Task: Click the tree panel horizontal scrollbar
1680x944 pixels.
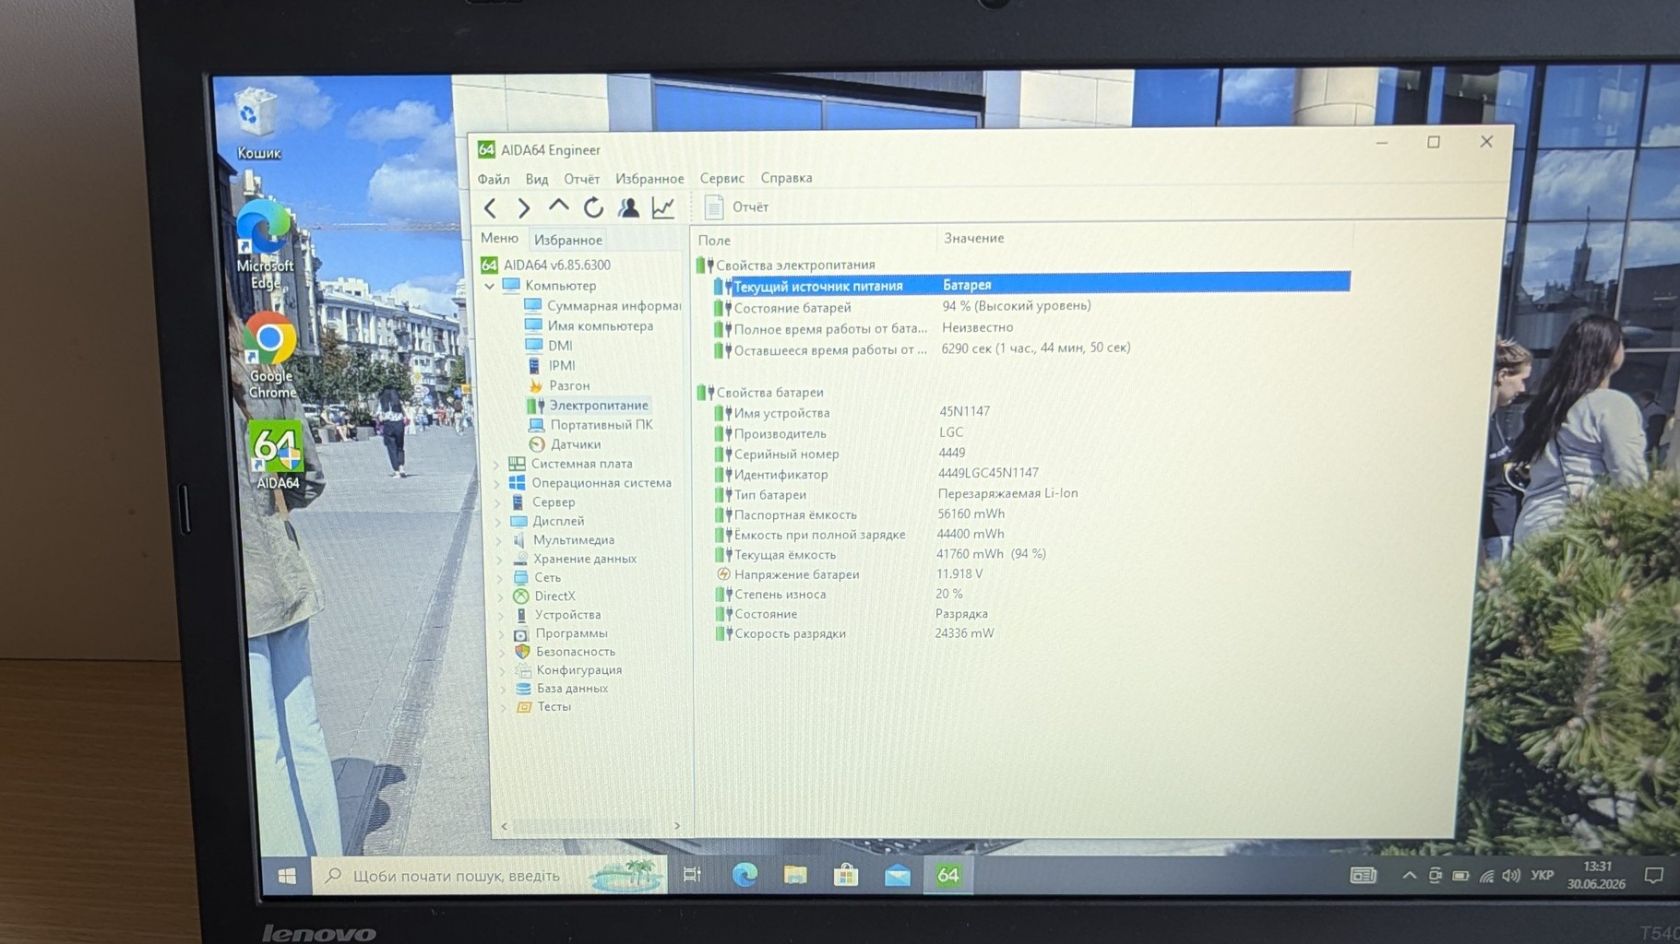Action: (x=590, y=826)
